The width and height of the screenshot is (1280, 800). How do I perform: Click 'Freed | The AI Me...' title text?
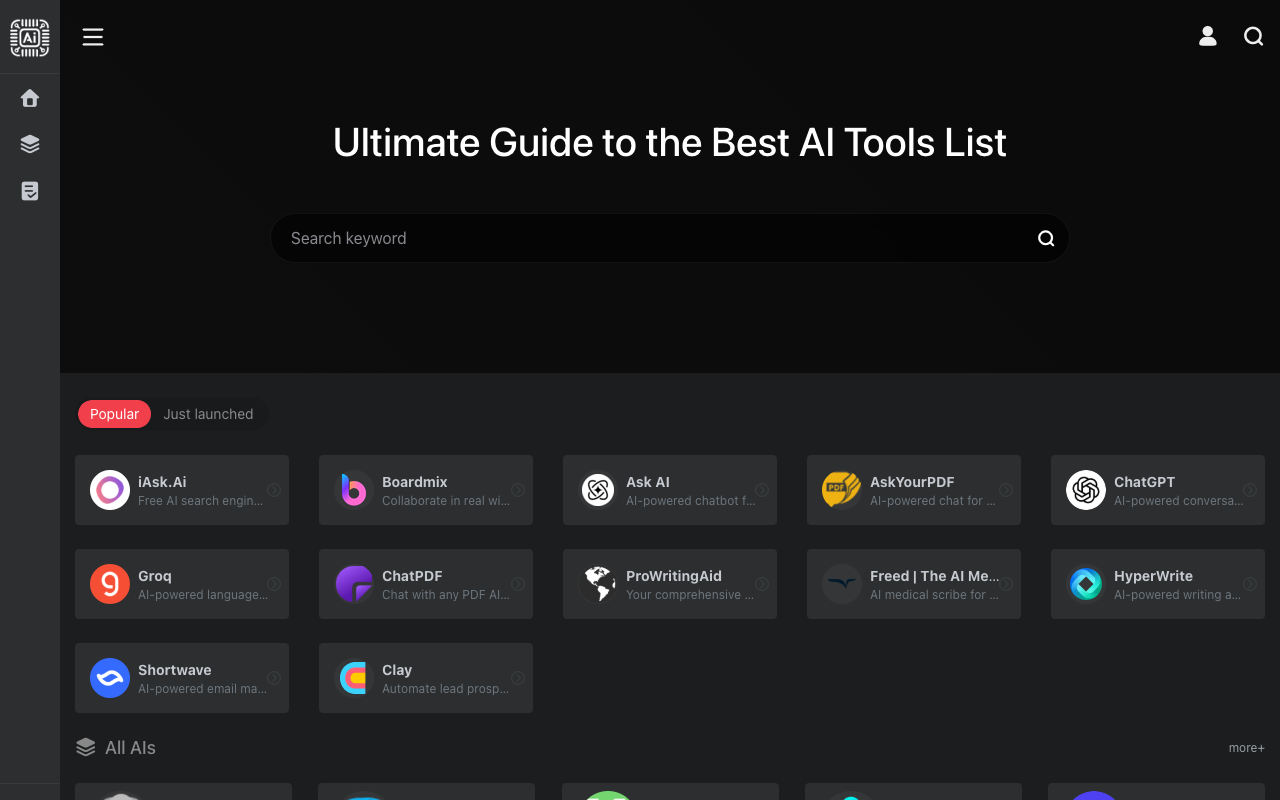(935, 576)
